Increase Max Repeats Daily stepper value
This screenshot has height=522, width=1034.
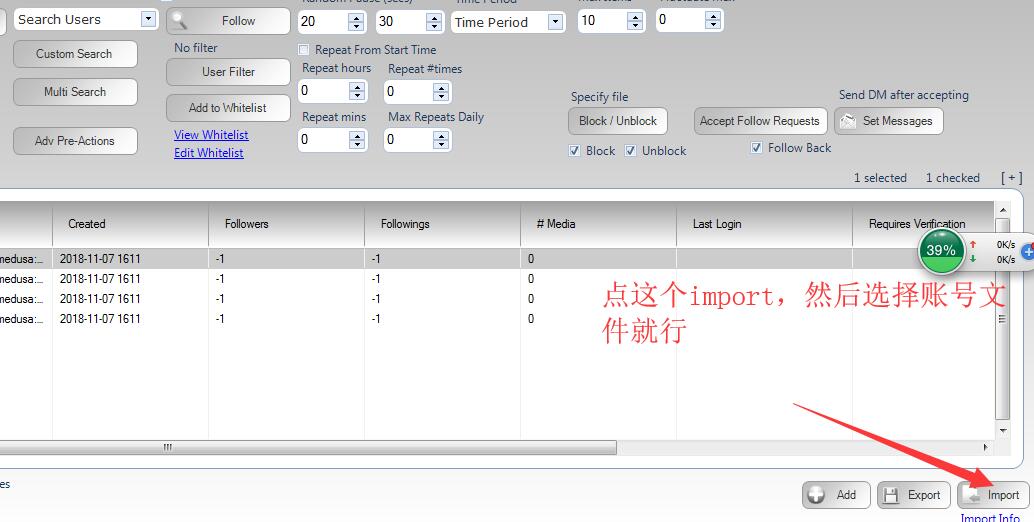point(443,135)
